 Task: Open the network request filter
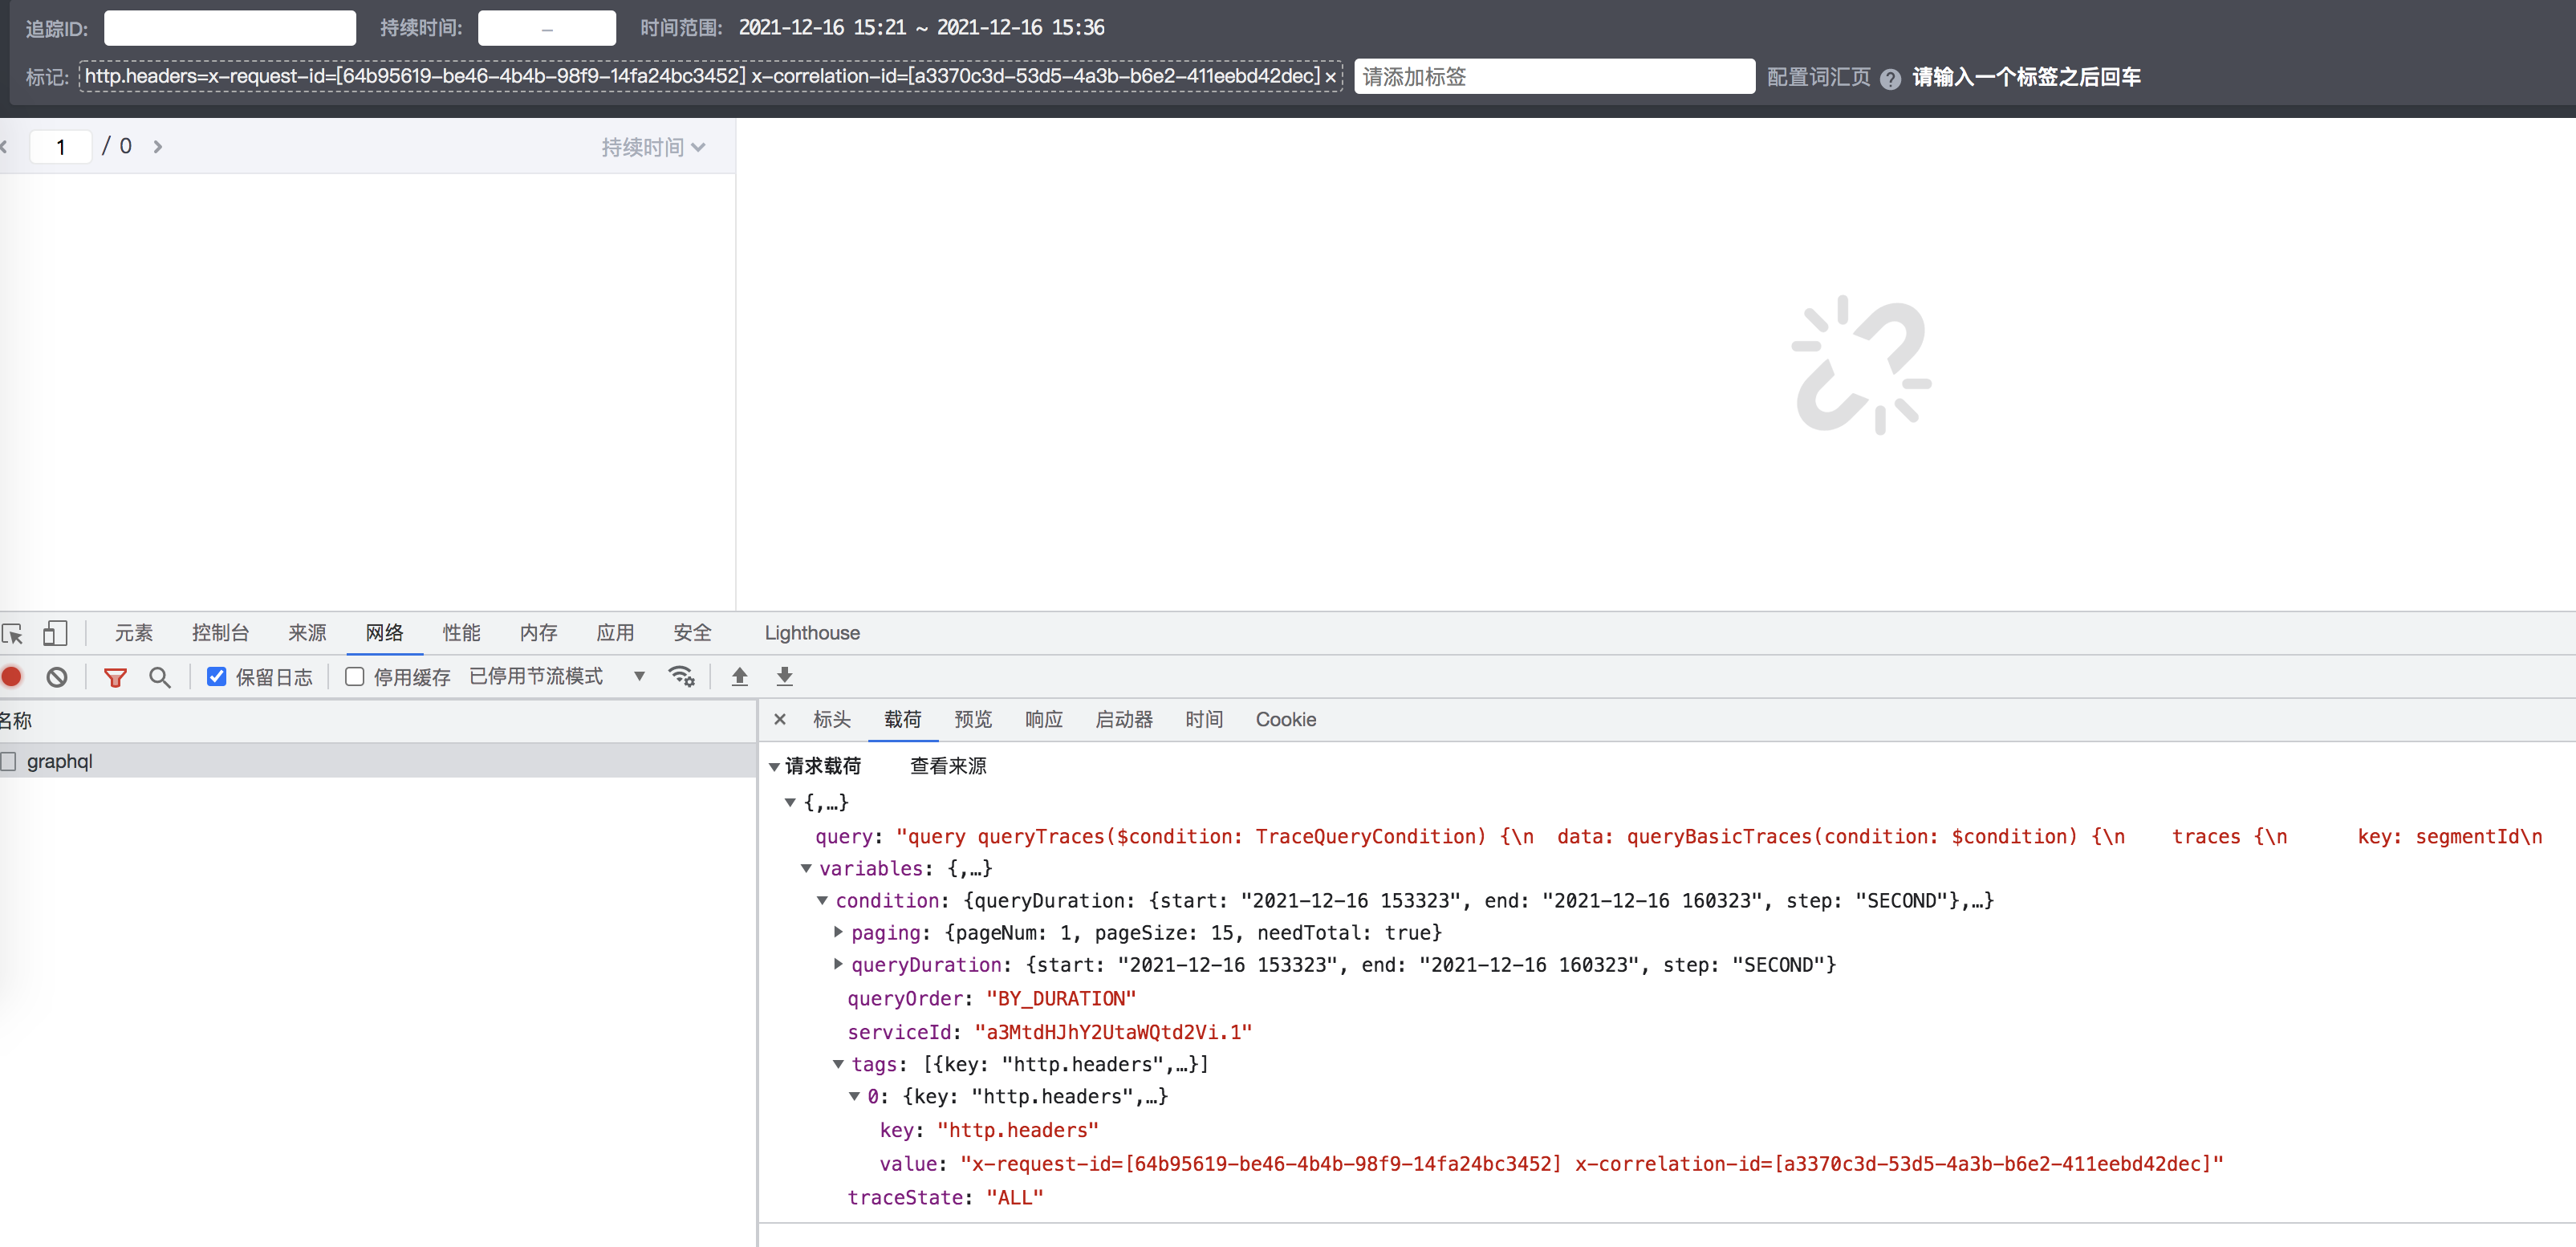[x=115, y=677]
